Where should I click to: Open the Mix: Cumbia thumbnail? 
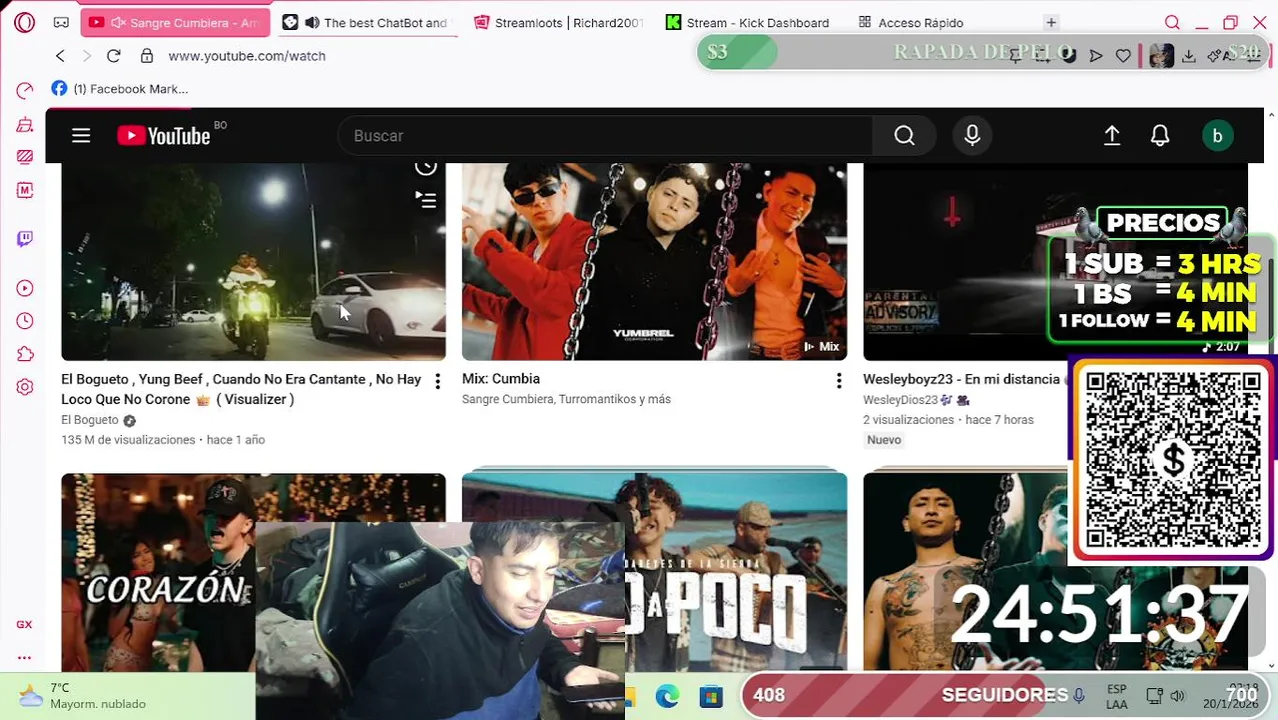[654, 261]
